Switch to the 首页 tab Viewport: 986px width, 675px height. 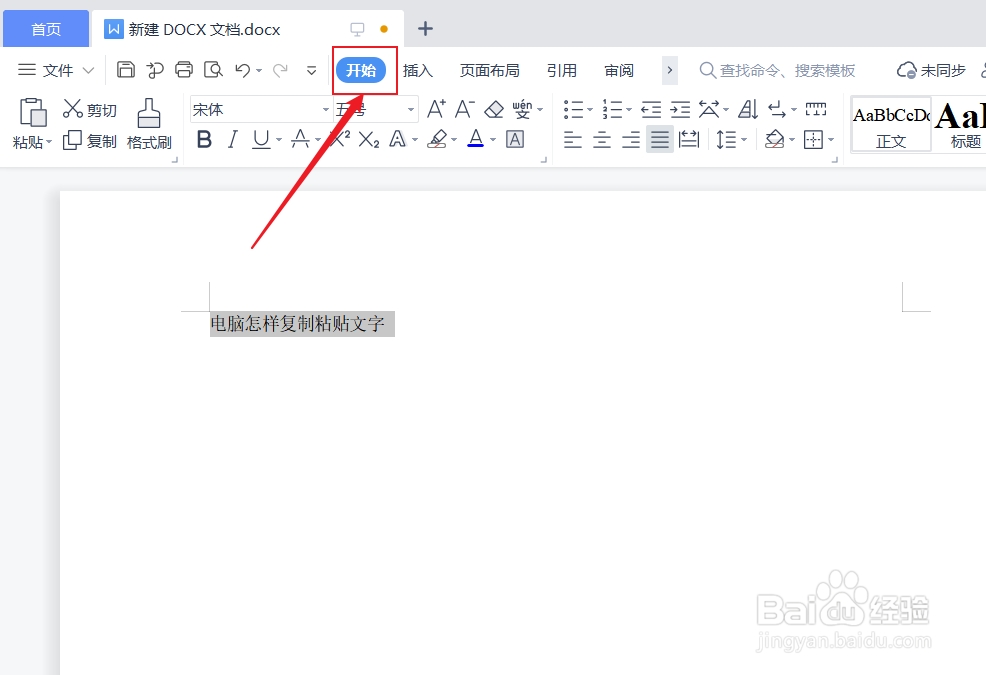(46, 29)
